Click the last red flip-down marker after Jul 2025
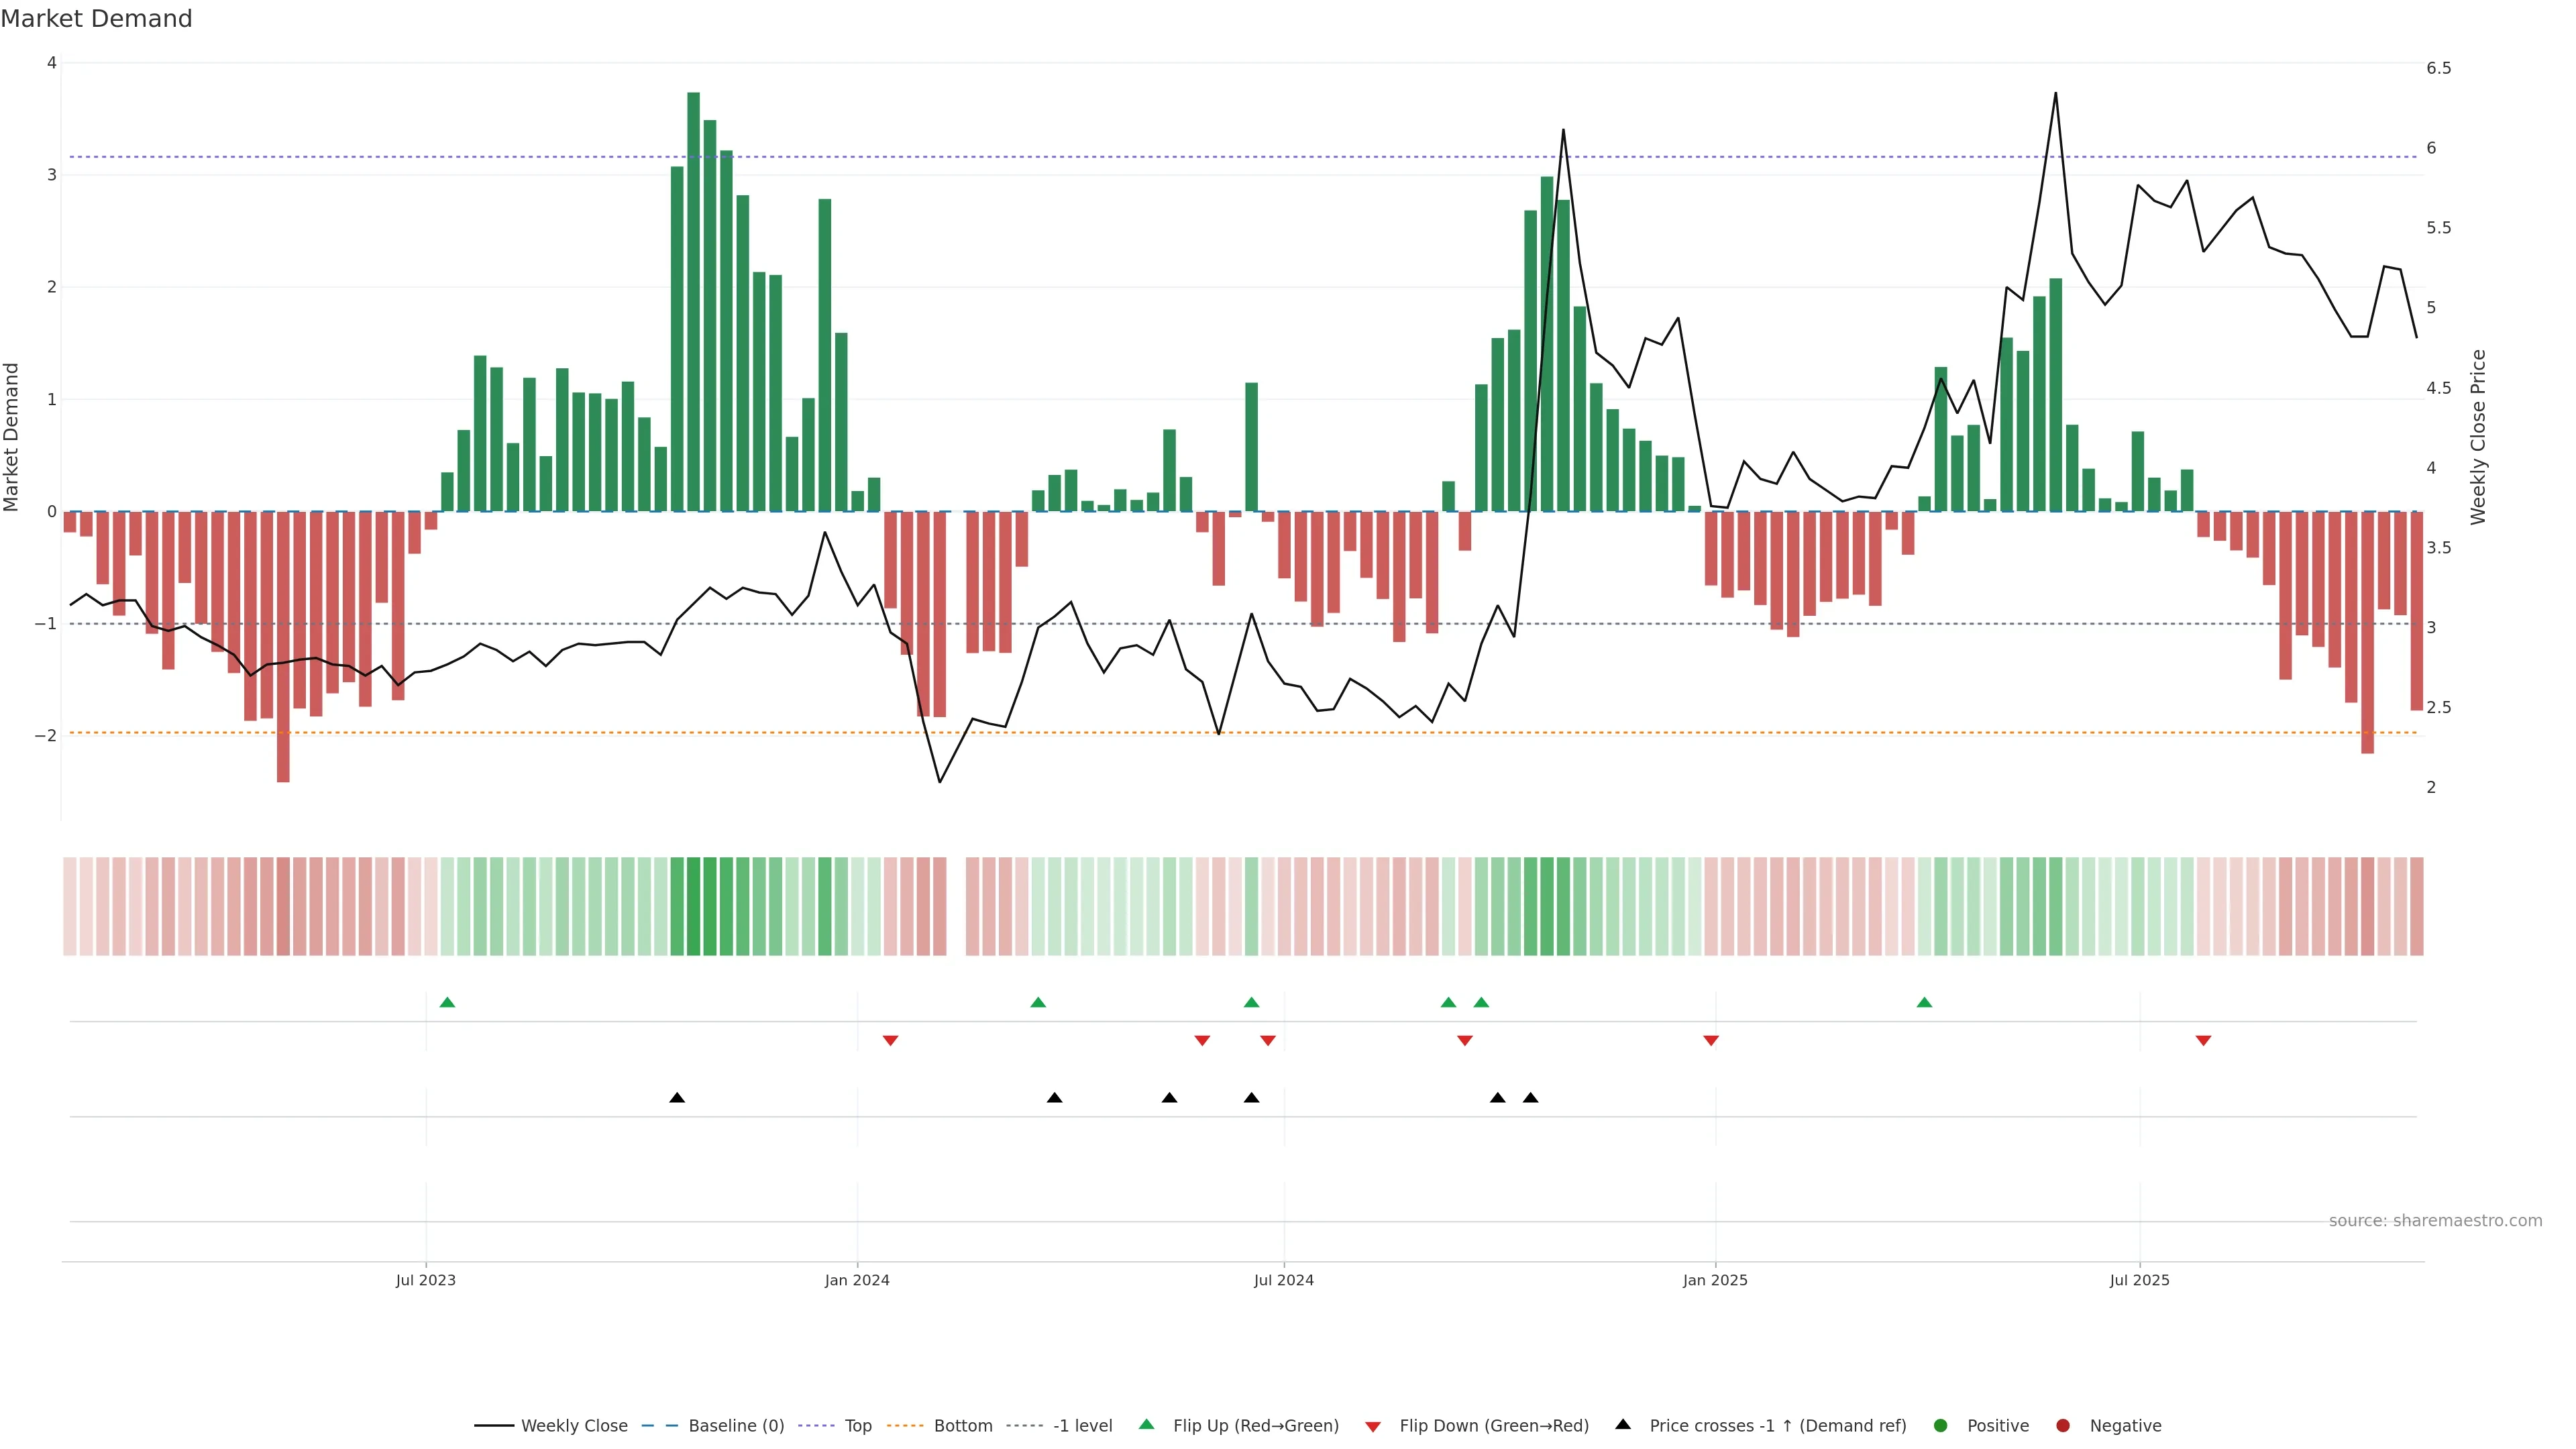This screenshot has width=2576, height=1449. click(2203, 1041)
